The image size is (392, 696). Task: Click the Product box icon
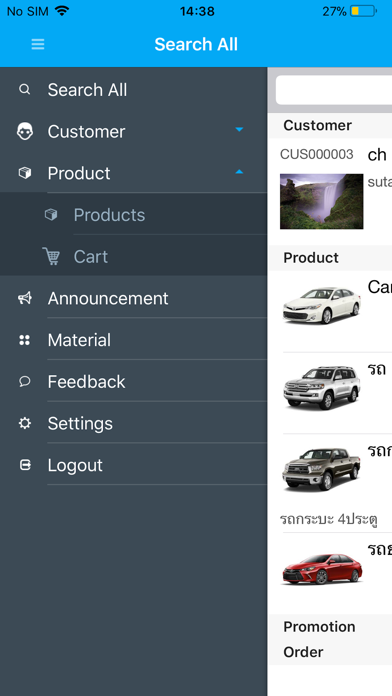(25, 173)
